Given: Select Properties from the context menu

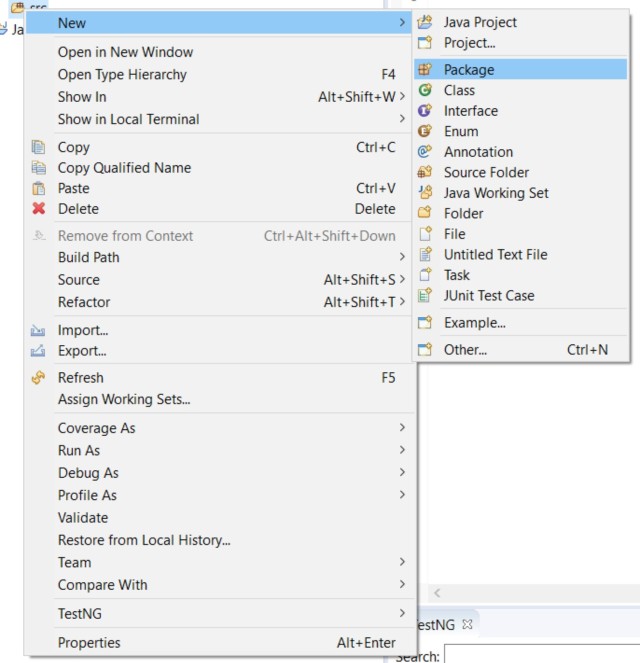Looking at the screenshot, I should tap(89, 643).
